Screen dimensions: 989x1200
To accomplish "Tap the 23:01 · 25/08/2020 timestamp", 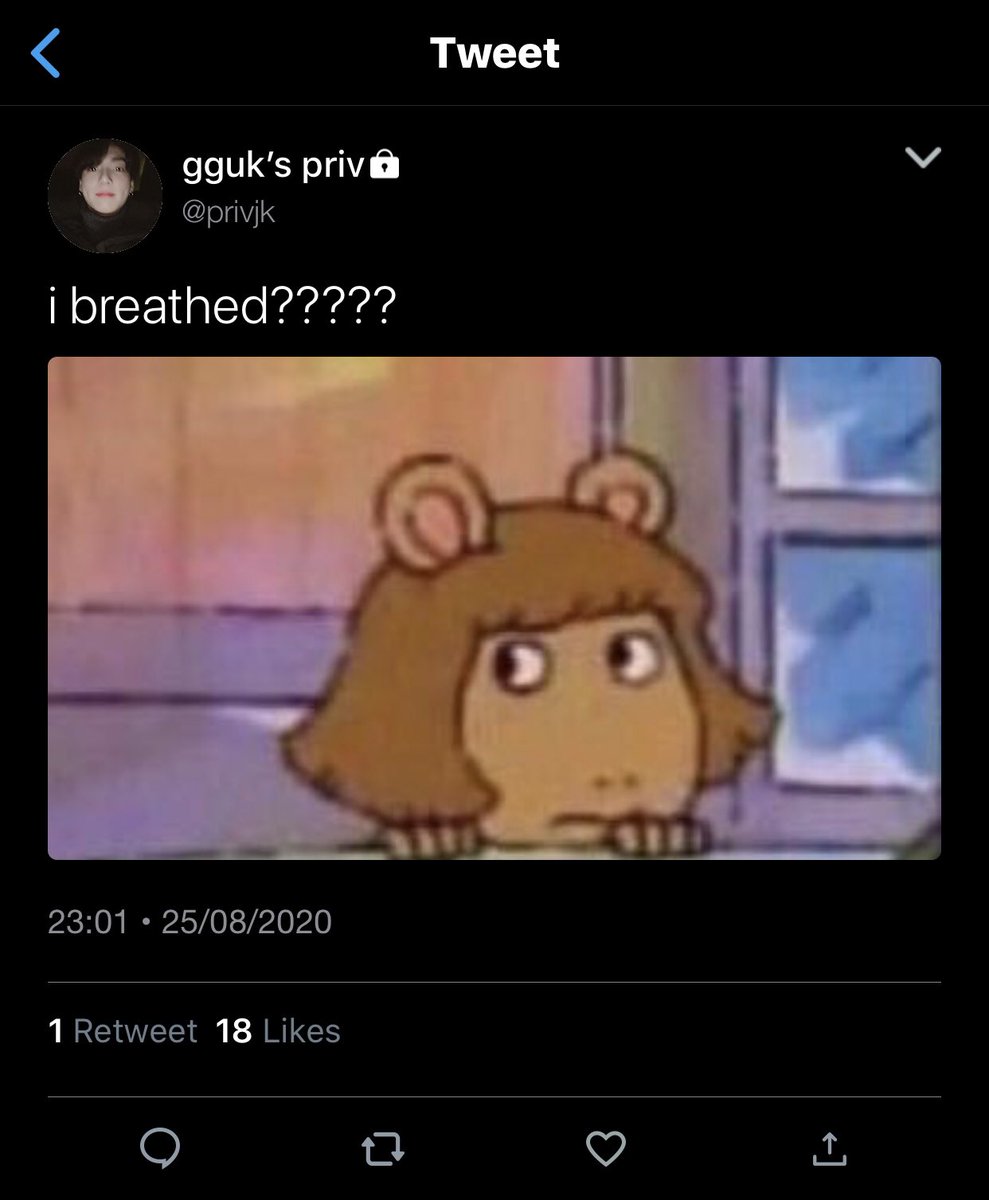I will [190, 921].
